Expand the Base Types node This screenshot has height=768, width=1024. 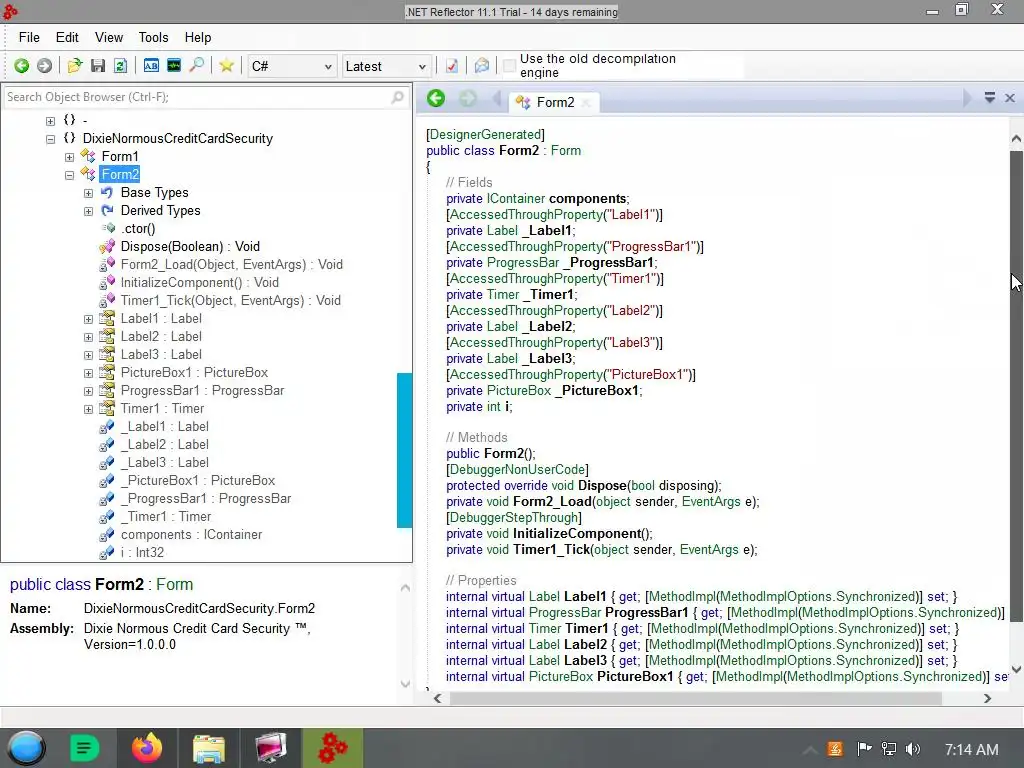[x=88, y=193]
